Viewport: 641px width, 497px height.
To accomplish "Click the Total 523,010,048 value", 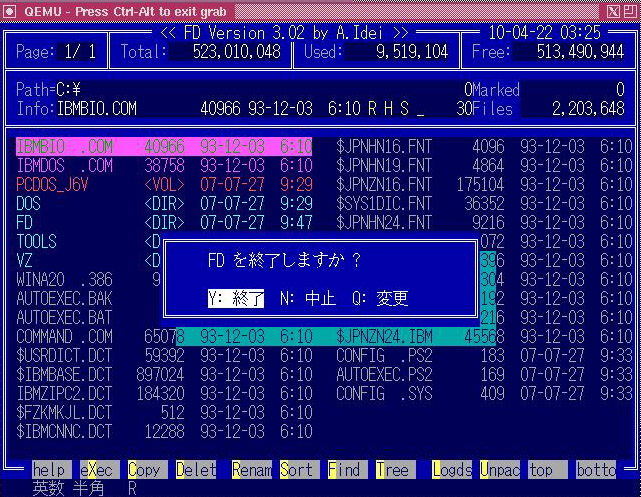I will 237,51.
